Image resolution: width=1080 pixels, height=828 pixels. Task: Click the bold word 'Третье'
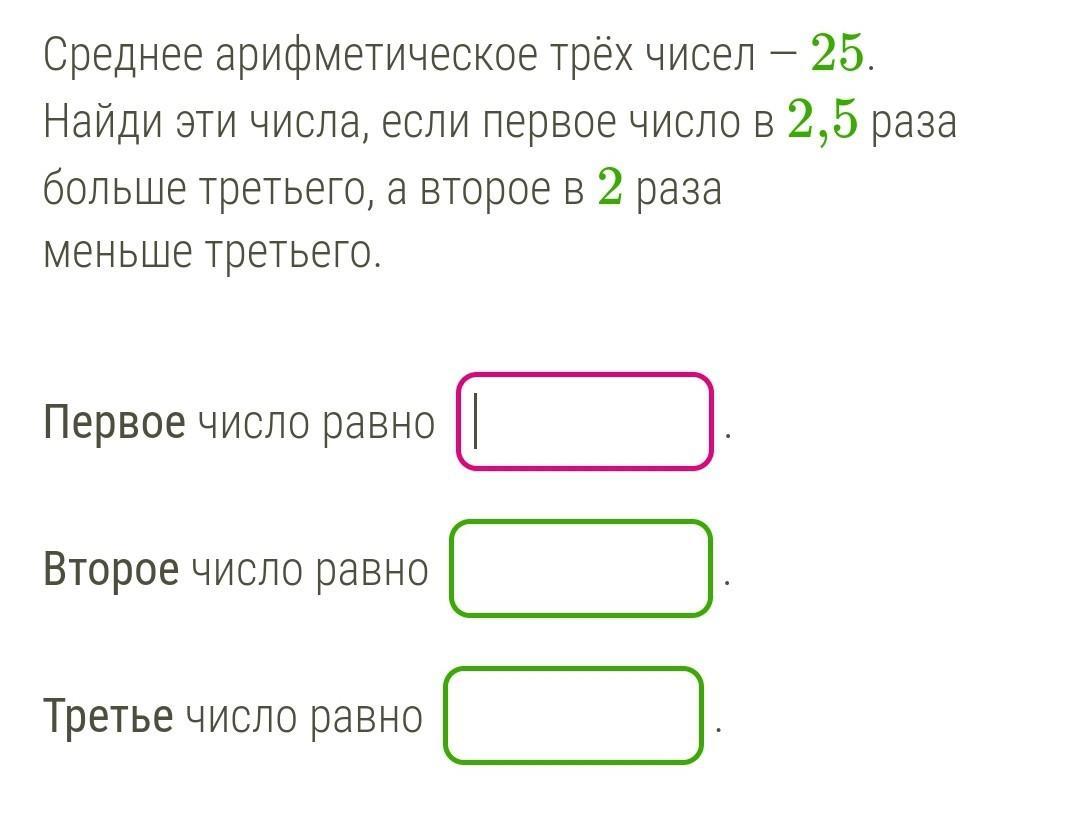pyautogui.click(x=108, y=717)
